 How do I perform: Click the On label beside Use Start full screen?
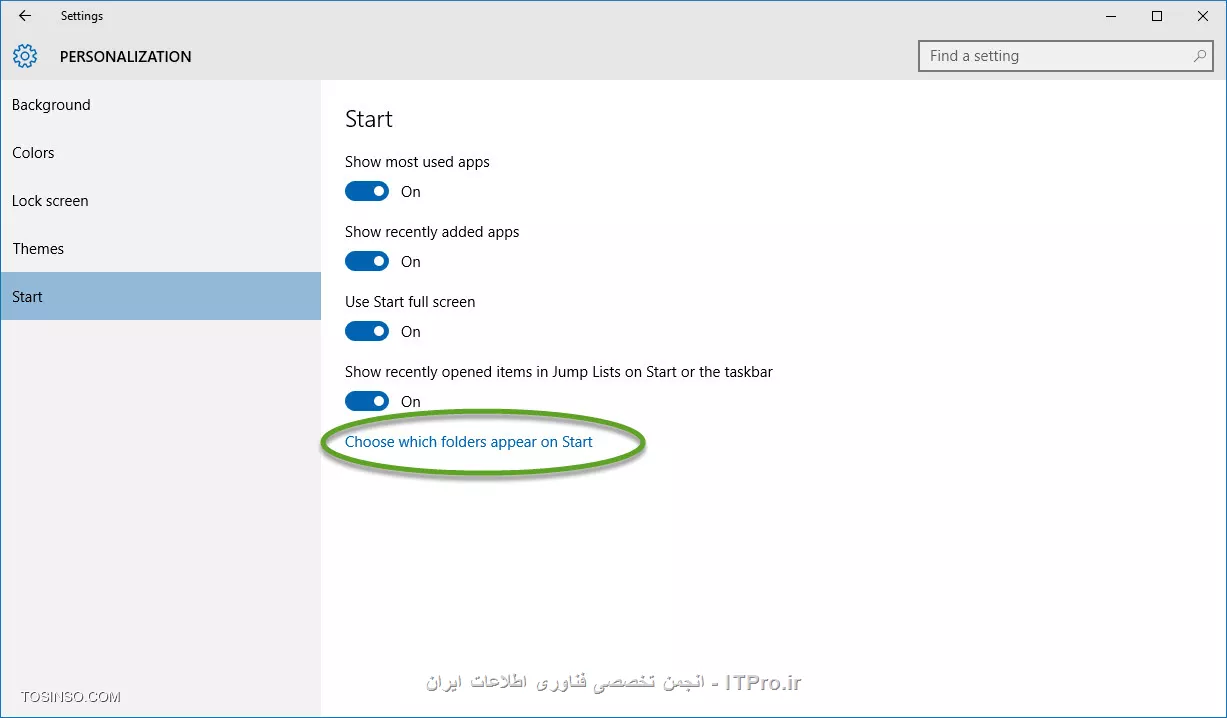click(410, 331)
